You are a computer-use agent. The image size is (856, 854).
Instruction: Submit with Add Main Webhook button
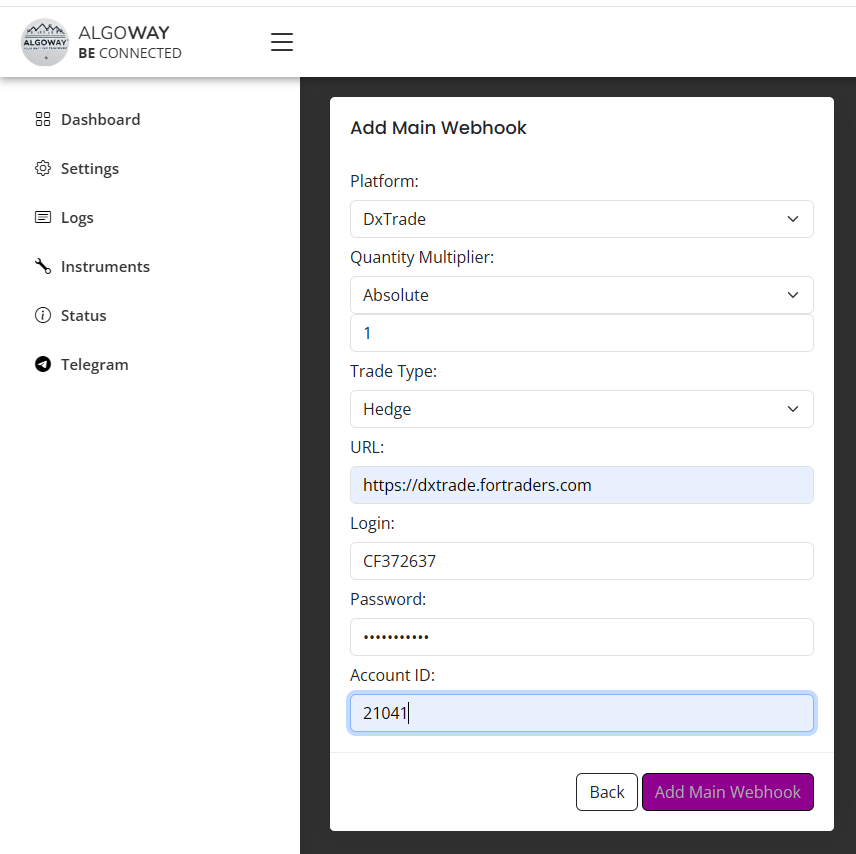(x=728, y=792)
